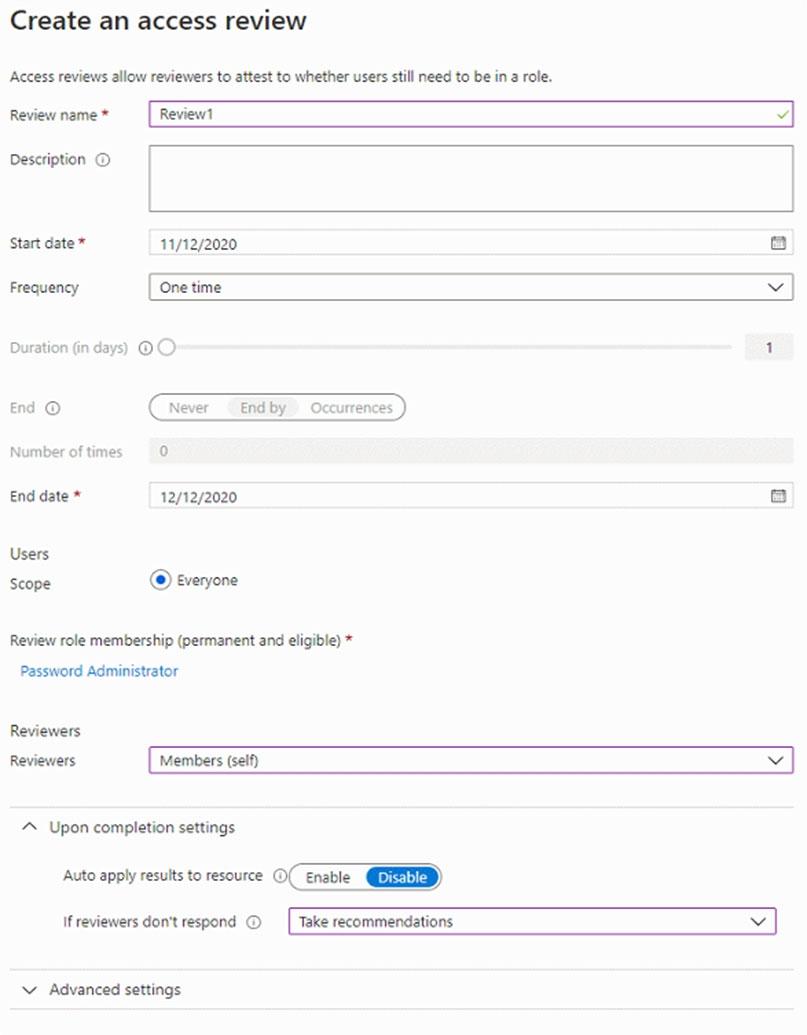The height and width of the screenshot is (1035, 807).
Task: Click info icon for If reviewers don't respond
Action: point(253,922)
